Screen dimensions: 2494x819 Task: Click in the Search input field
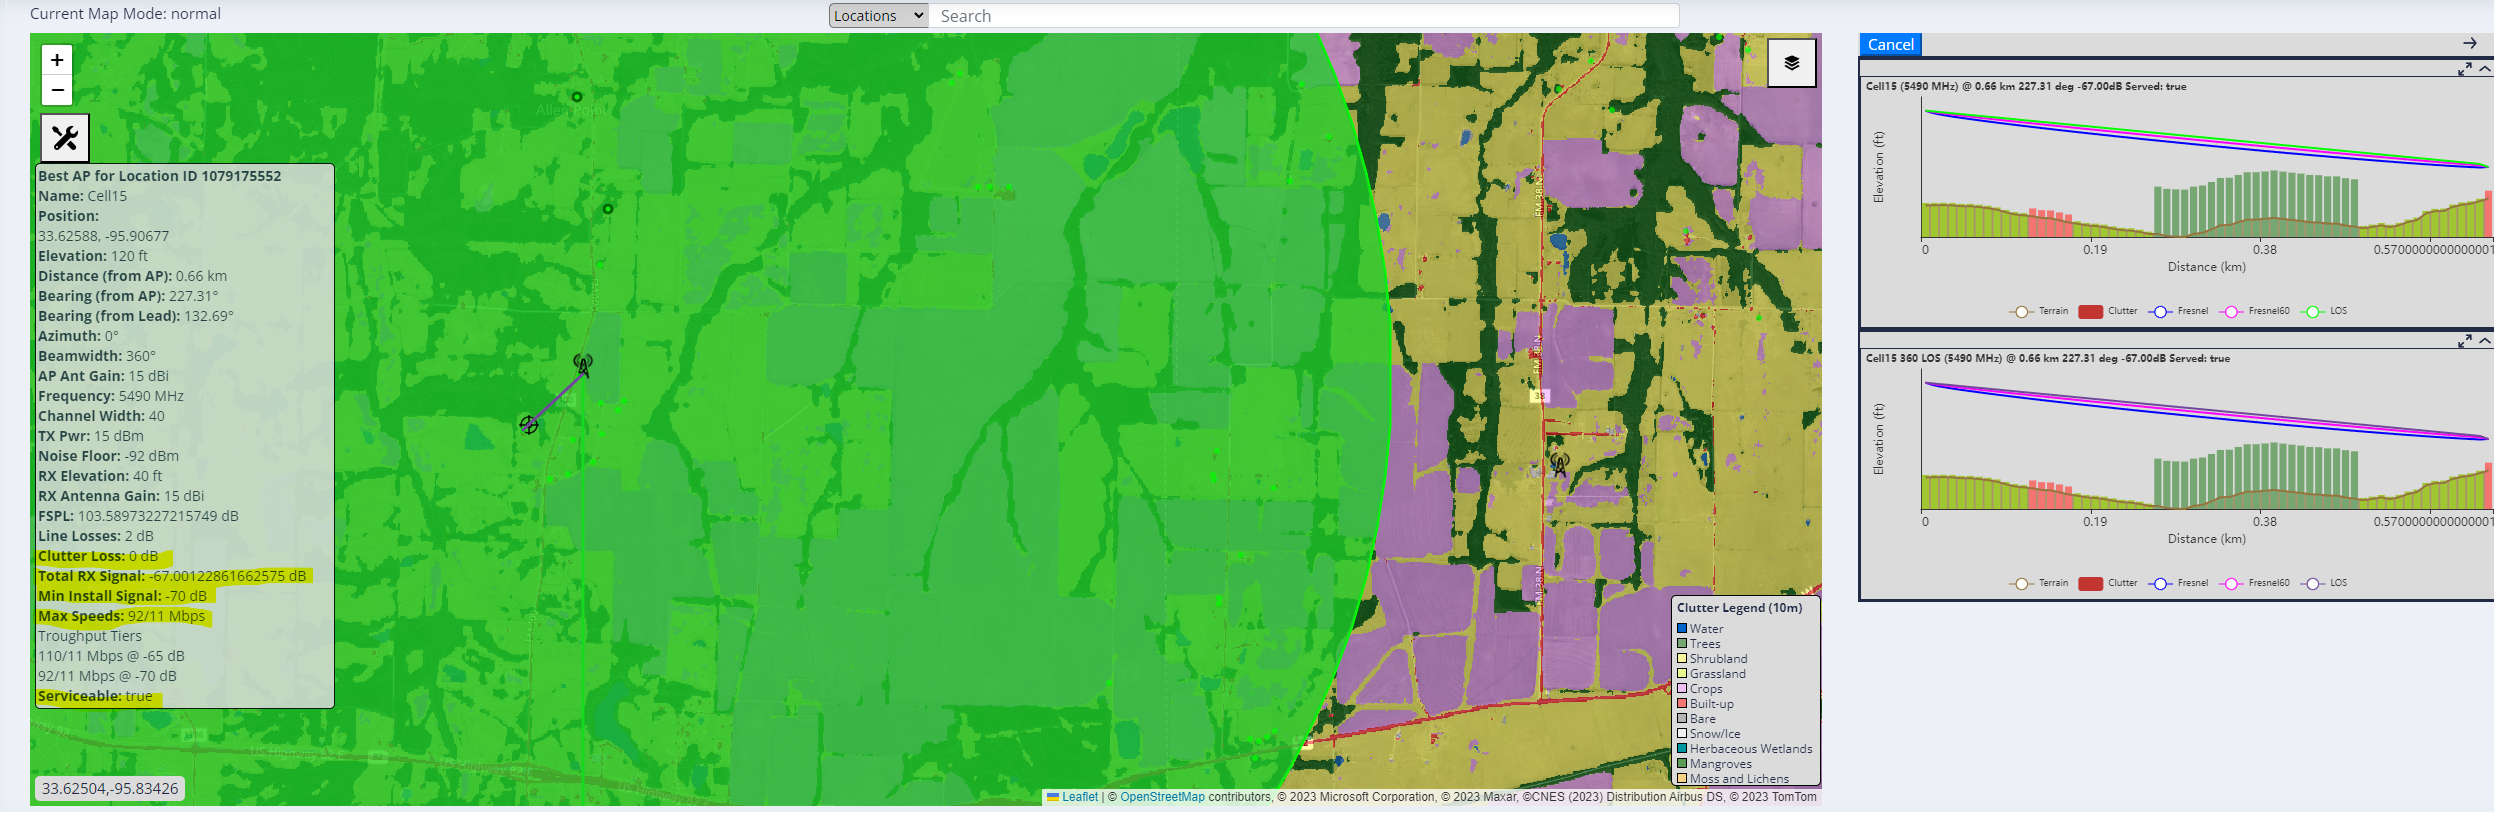coord(1303,16)
